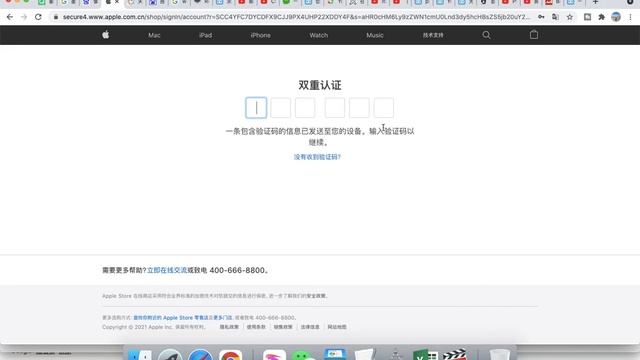Close the active Apple browser tab
The height and width of the screenshot is (360, 640).
click(x=117, y=2)
